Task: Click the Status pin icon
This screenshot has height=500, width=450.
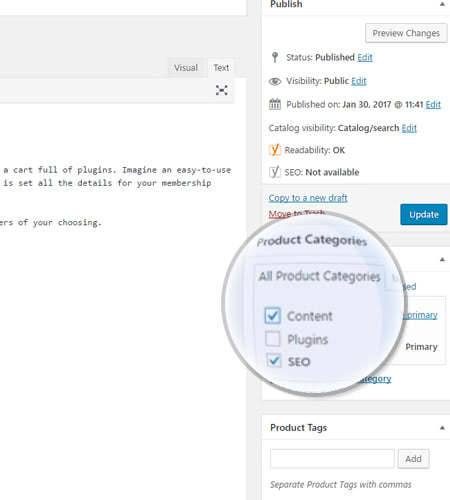Action: tap(275, 57)
